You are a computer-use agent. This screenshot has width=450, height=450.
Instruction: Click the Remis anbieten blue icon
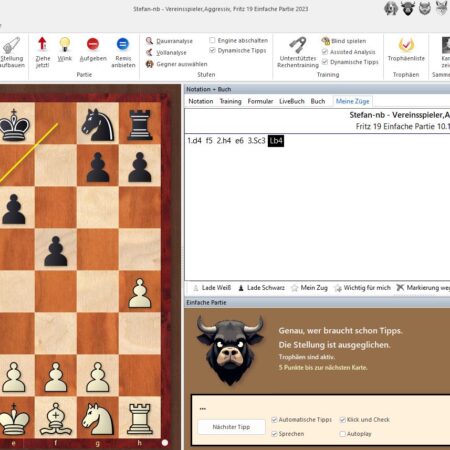click(123, 44)
